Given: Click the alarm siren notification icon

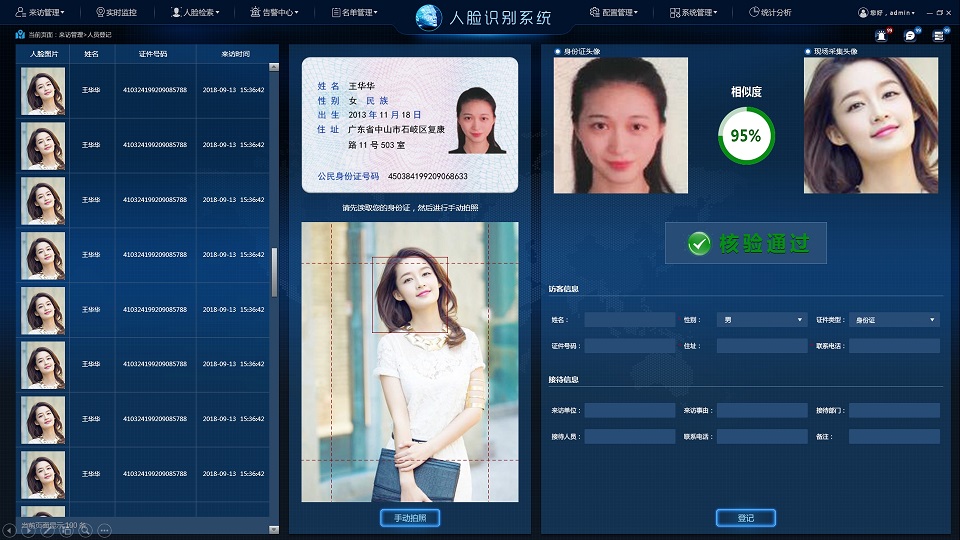Looking at the screenshot, I should [x=882, y=36].
